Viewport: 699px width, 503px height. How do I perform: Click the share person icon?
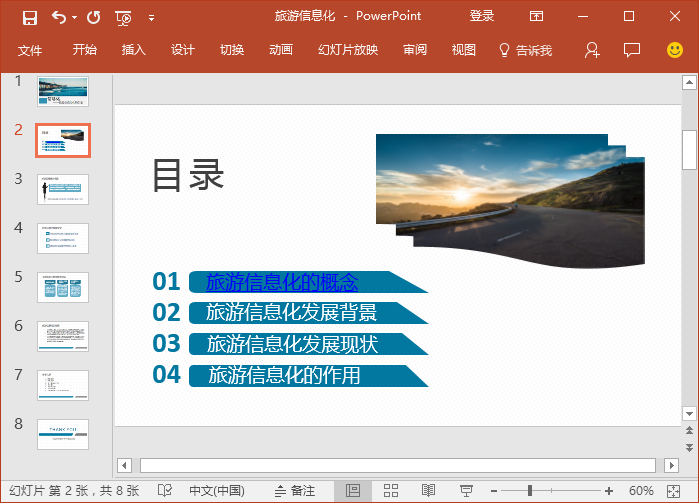[x=592, y=50]
